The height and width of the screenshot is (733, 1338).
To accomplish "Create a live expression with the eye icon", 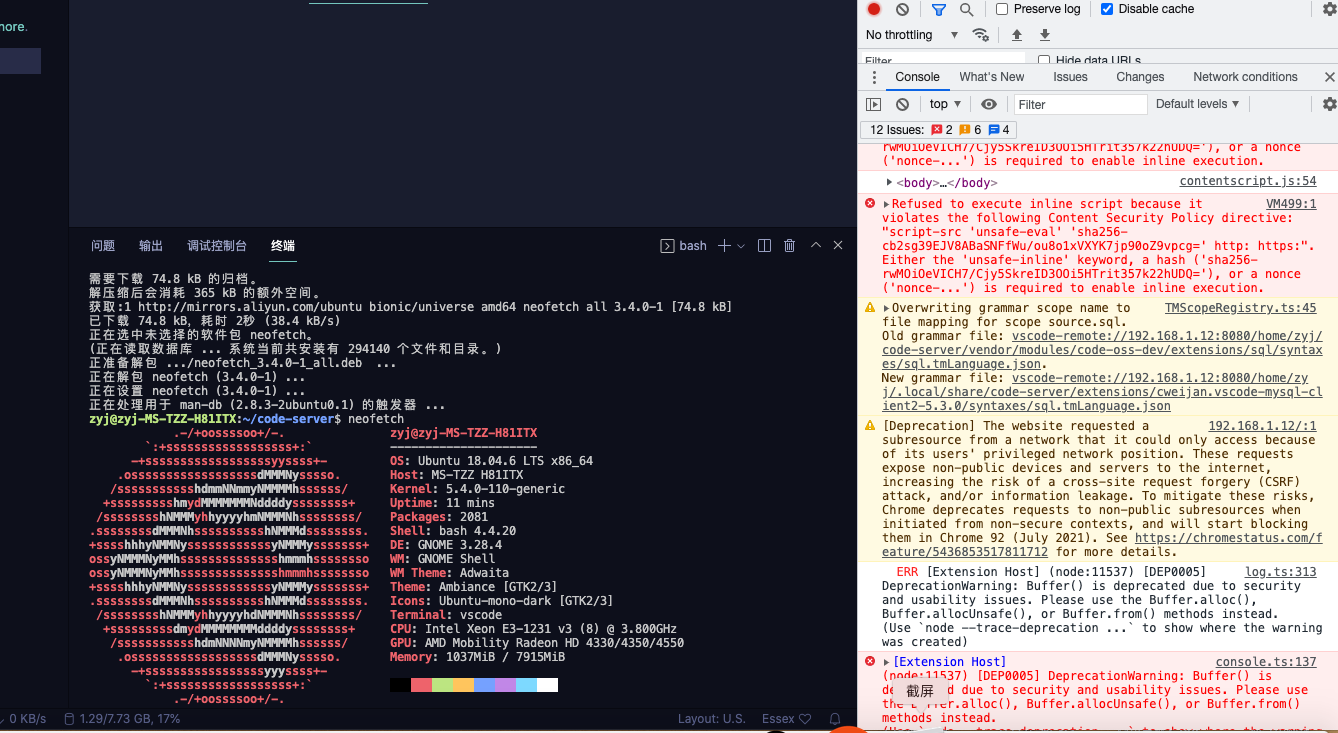I will click(x=989, y=104).
